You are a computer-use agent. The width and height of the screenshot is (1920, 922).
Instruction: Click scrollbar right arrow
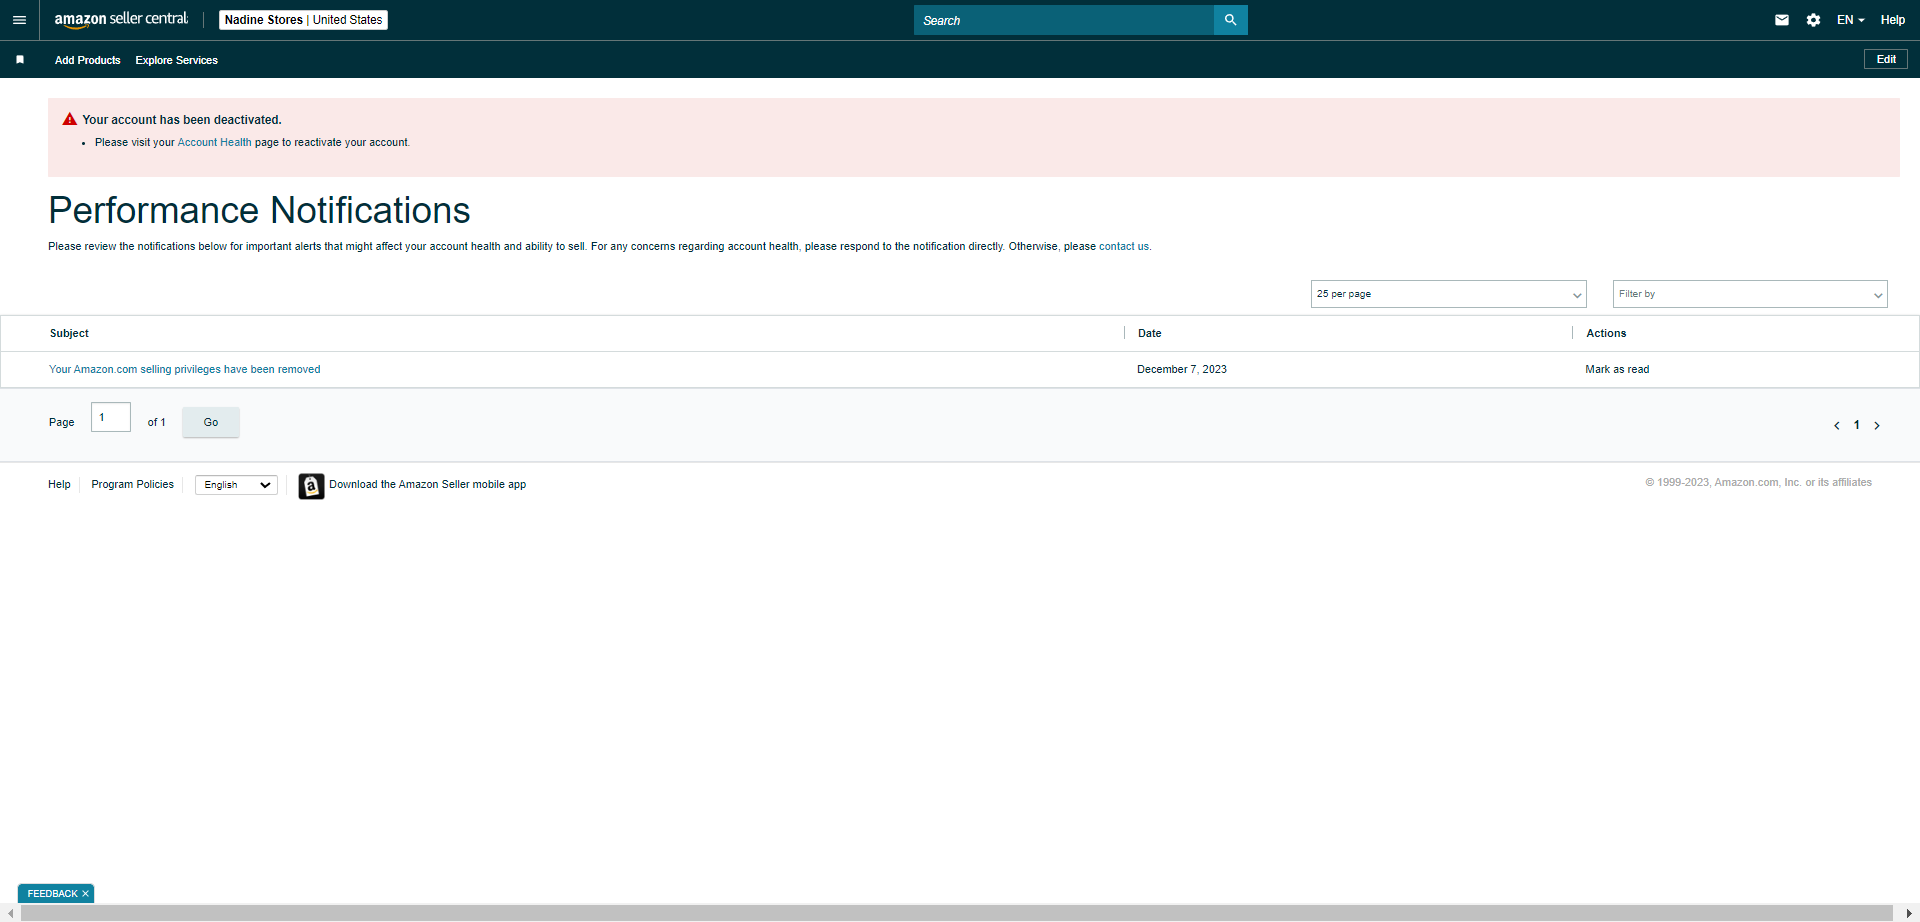(1909, 914)
